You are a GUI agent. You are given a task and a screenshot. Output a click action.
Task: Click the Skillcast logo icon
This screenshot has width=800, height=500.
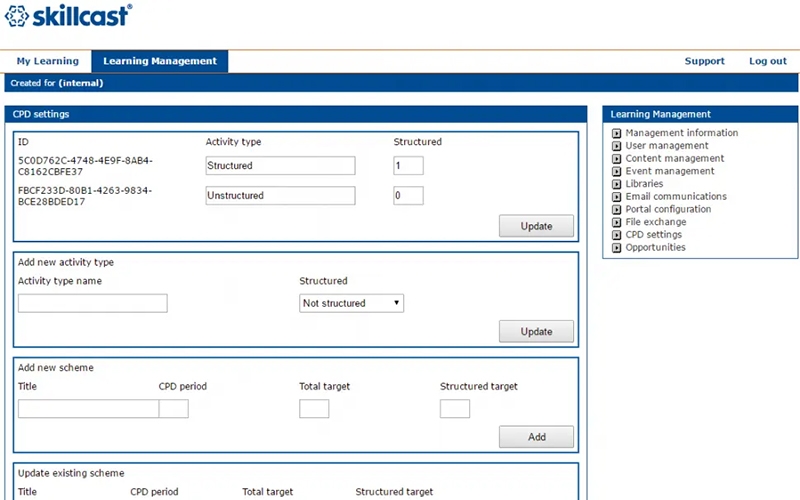pyautogui.click(x=17, y=15)
